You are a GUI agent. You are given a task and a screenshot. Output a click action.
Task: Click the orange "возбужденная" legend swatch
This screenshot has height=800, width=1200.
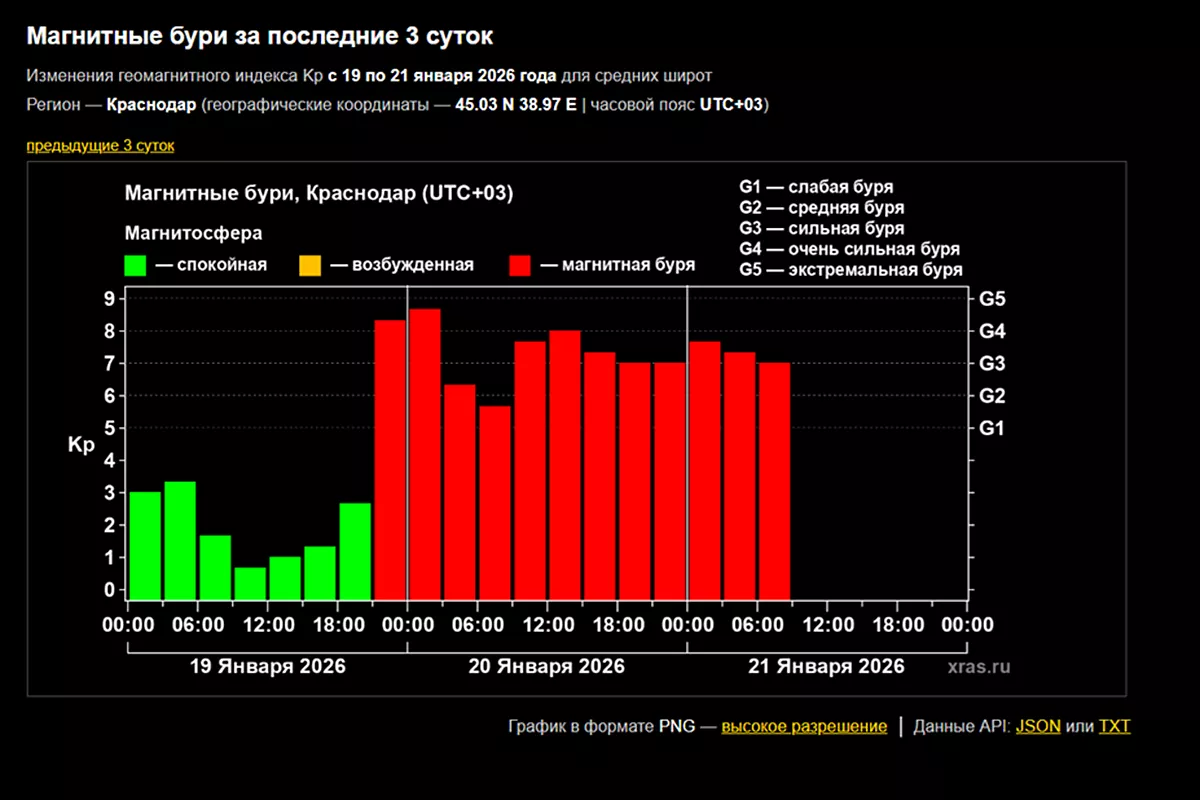(309, 265)
